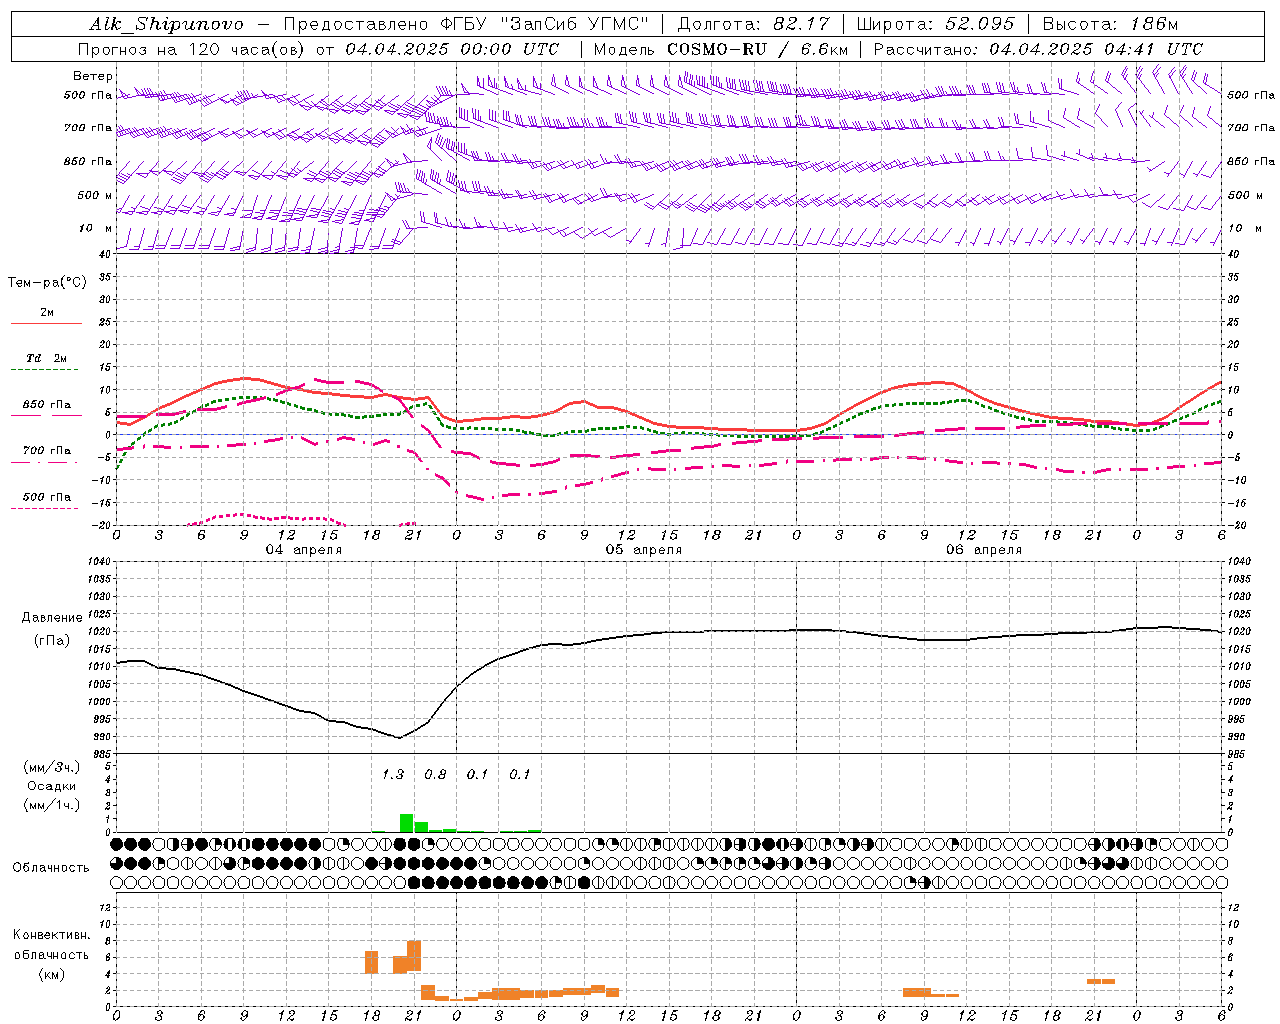Image resolution: width=1280 pixels, height=1024 pixels.
Task: Select the 850 гПа entry in temperature legend
Action: 46,408
